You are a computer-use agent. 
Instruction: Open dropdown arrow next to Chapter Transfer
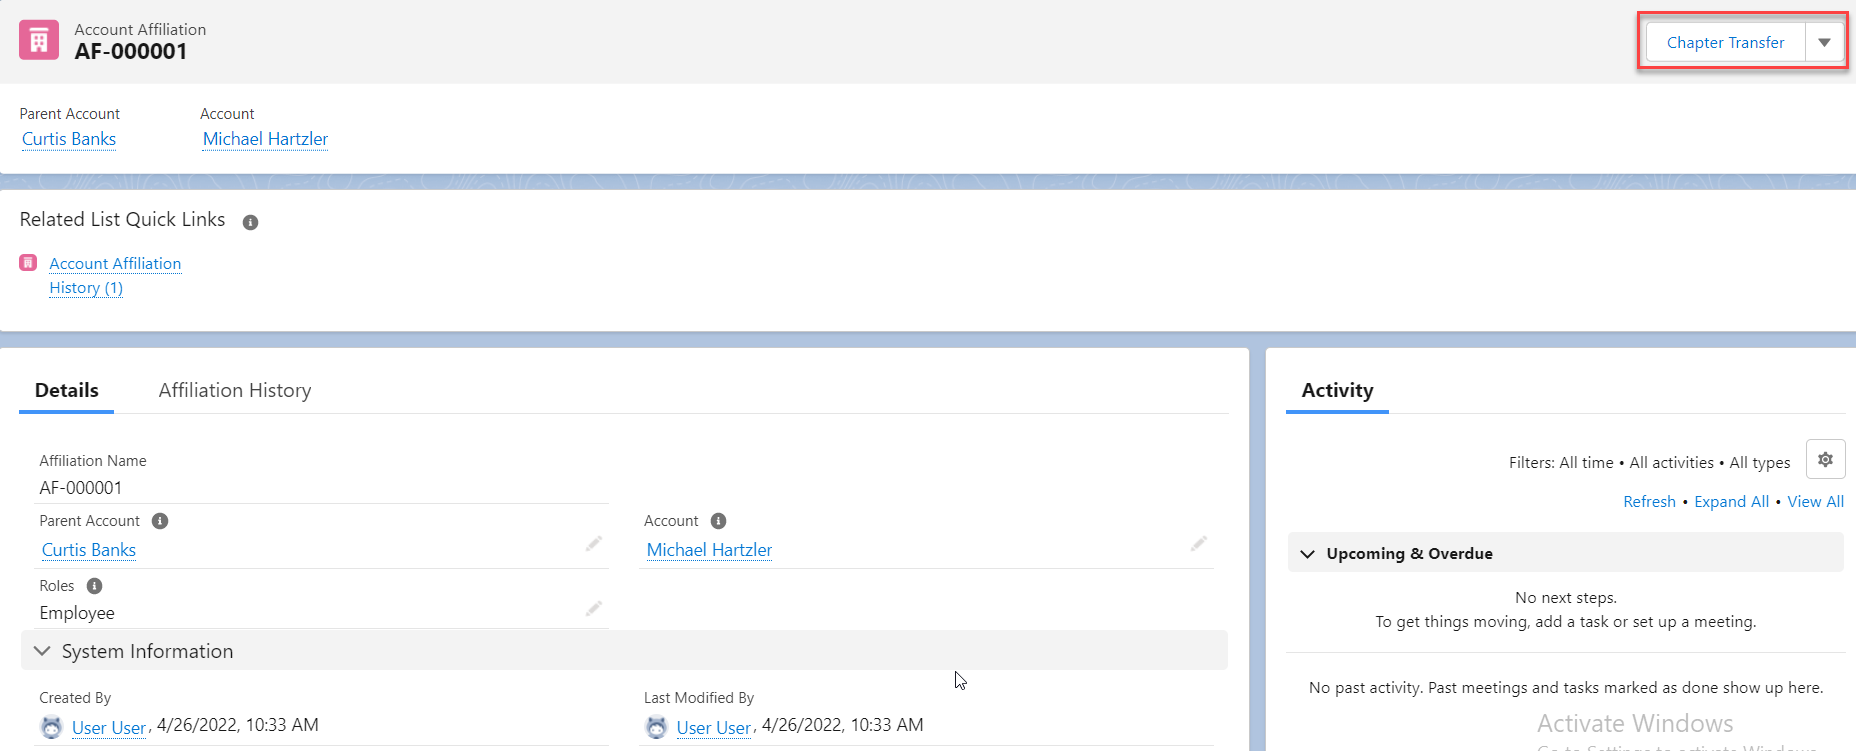tap(1824, 43)
